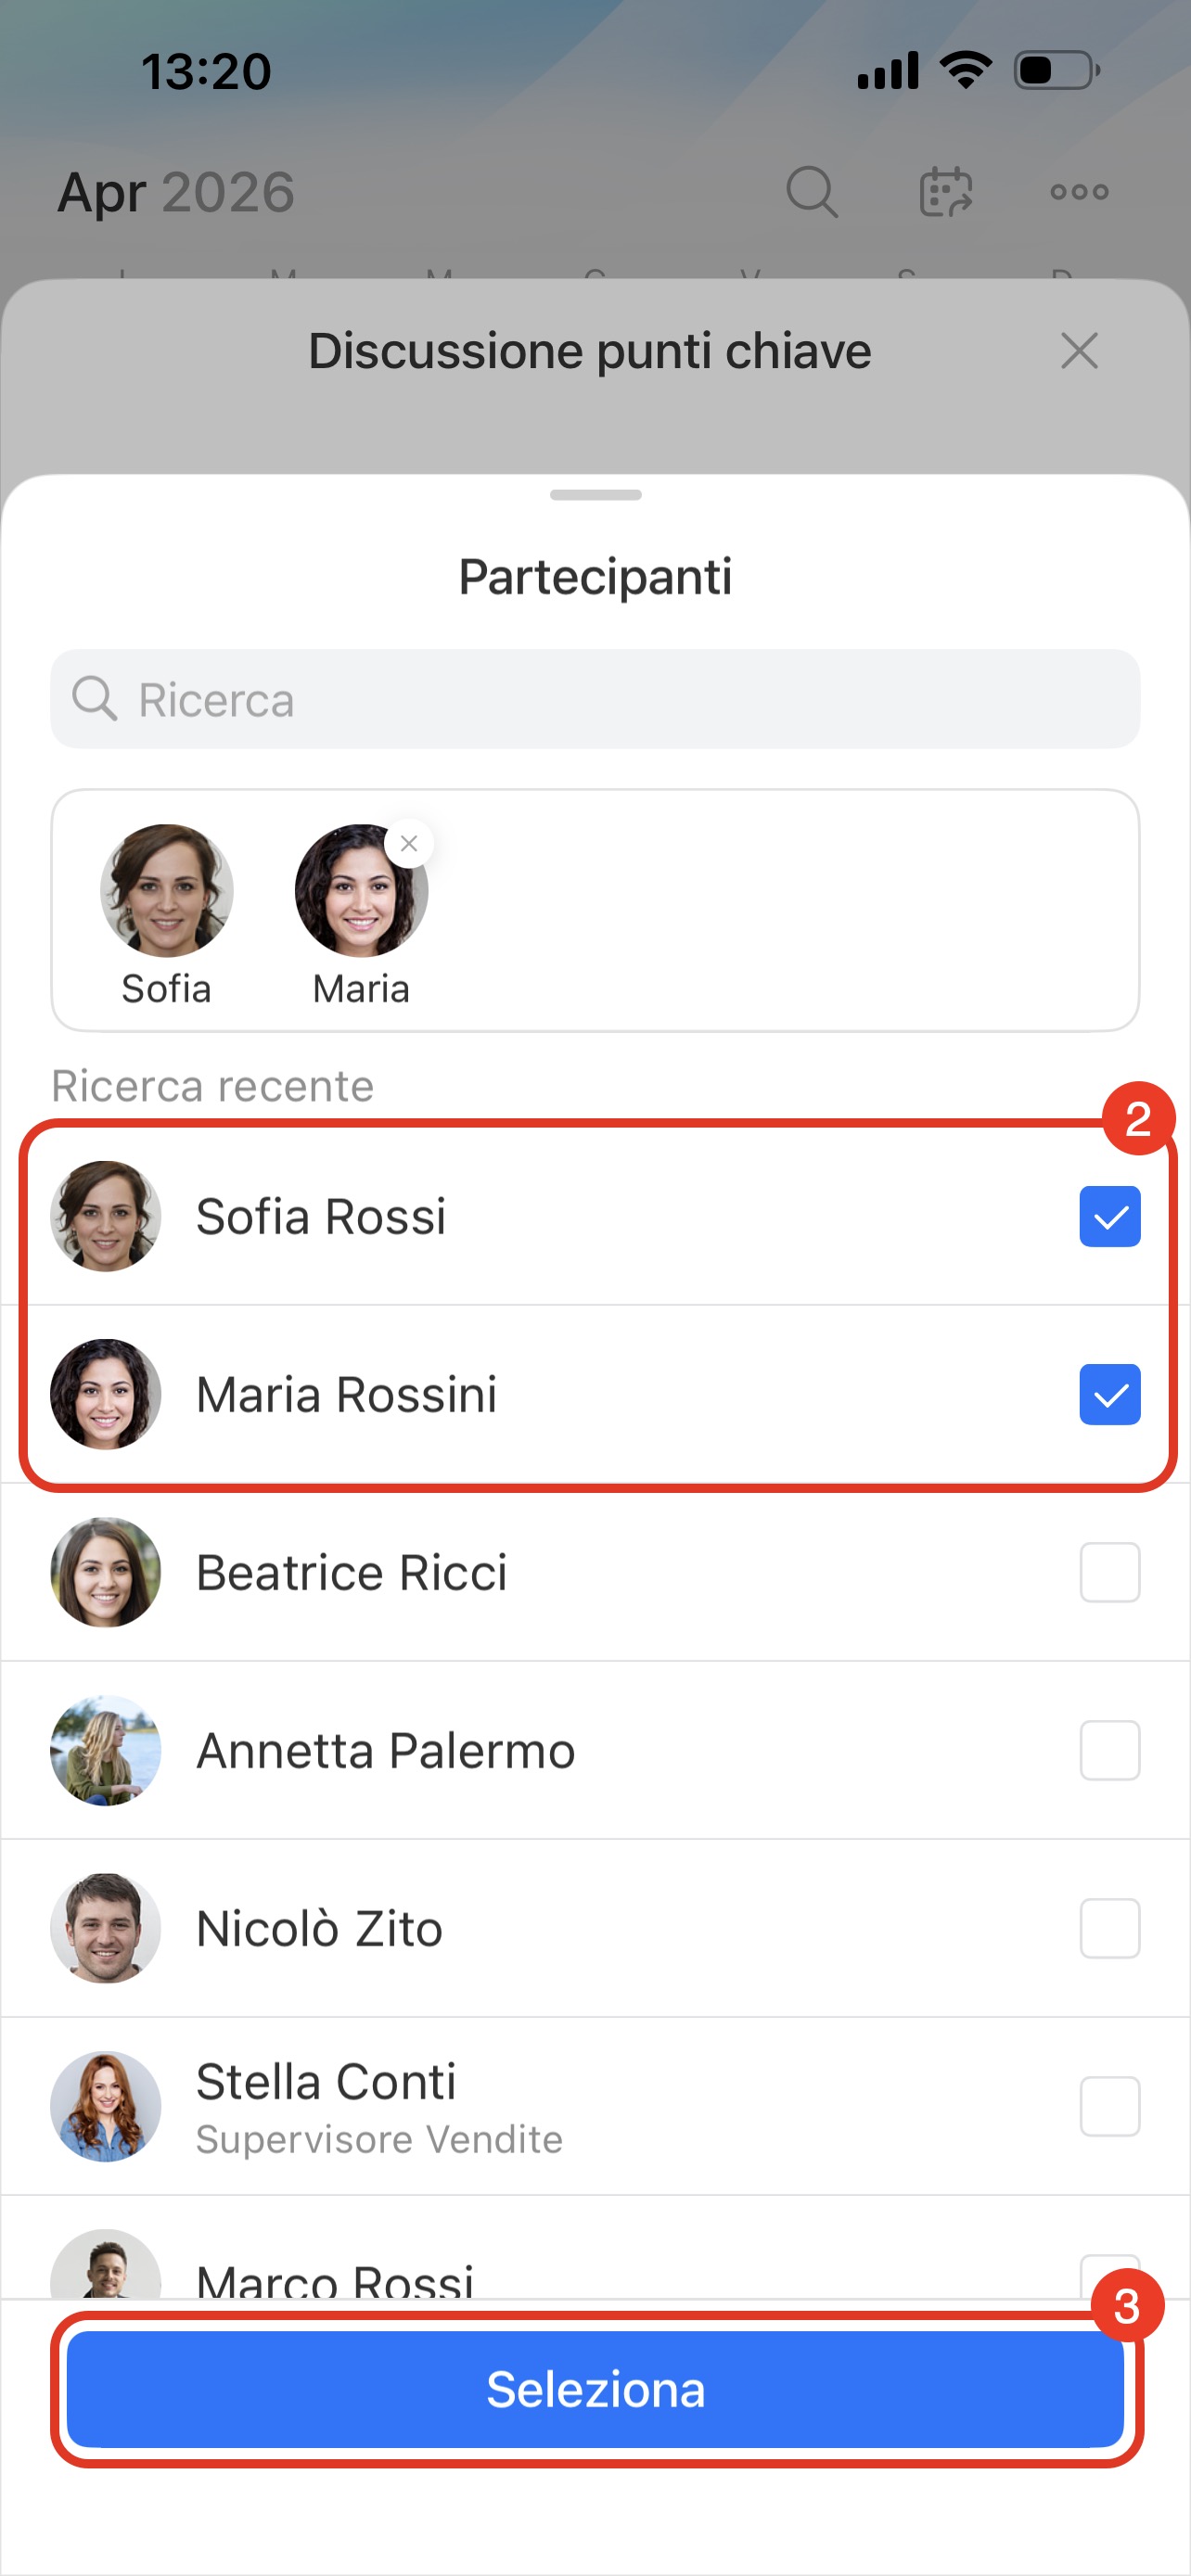Uncheck the Sofia Rossi checkbox

click(x=1109, y=1216)
